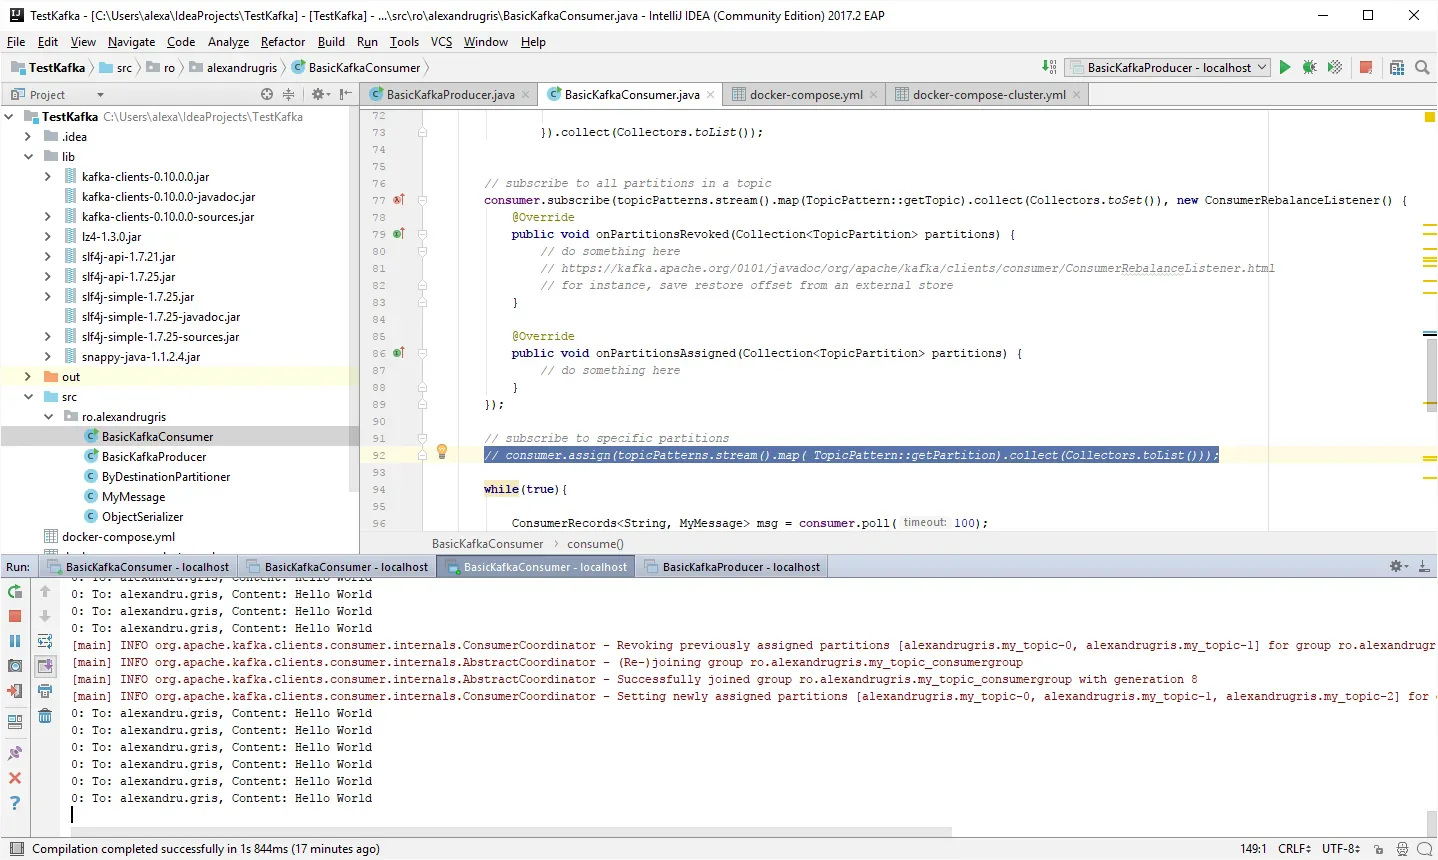1438x860 pixels.
Task: Click consume() in editor breadcrumb
Action: click(595, 543)
